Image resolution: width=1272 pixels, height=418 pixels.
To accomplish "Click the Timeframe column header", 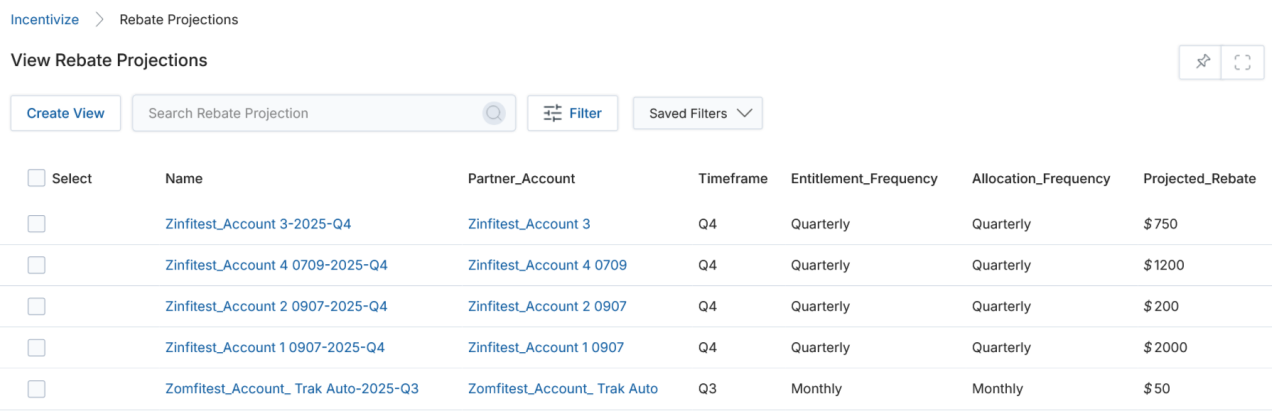I will click(733, 178).
